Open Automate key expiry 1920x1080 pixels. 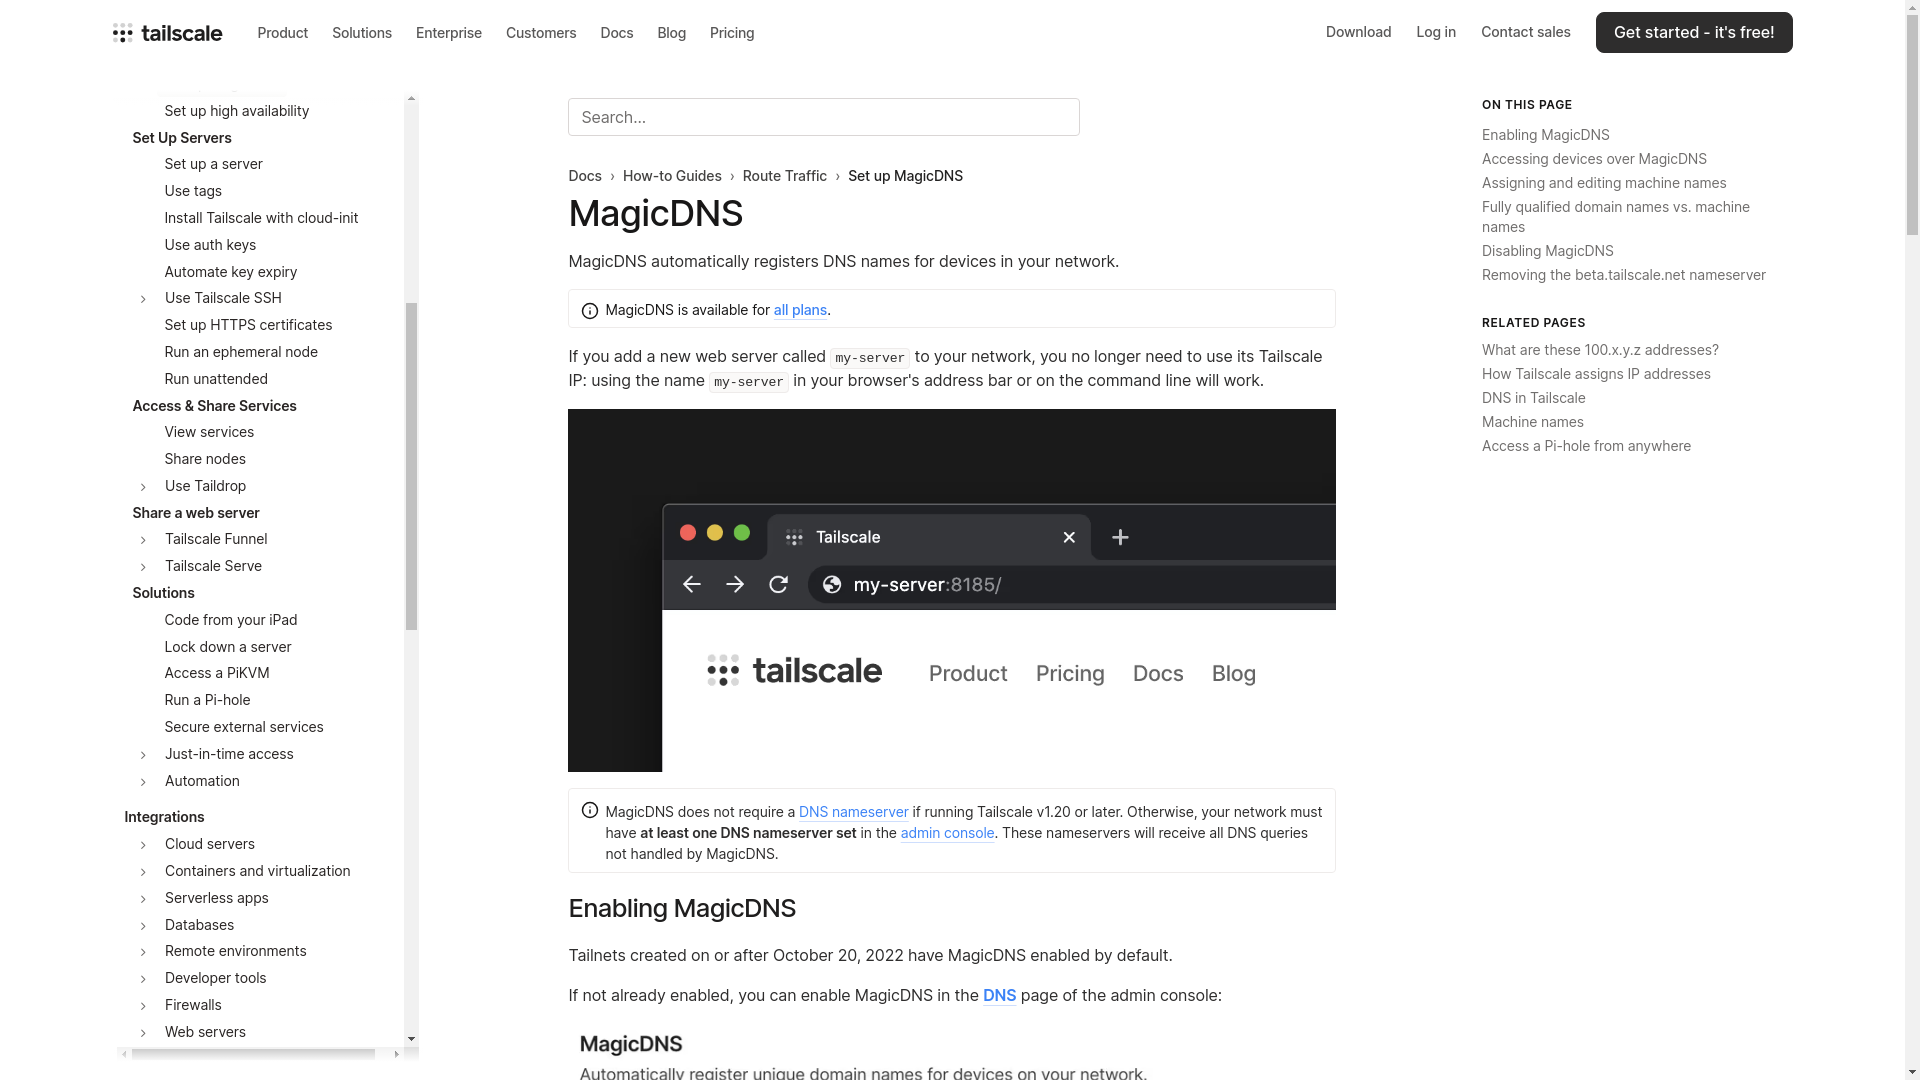[231, 272]
